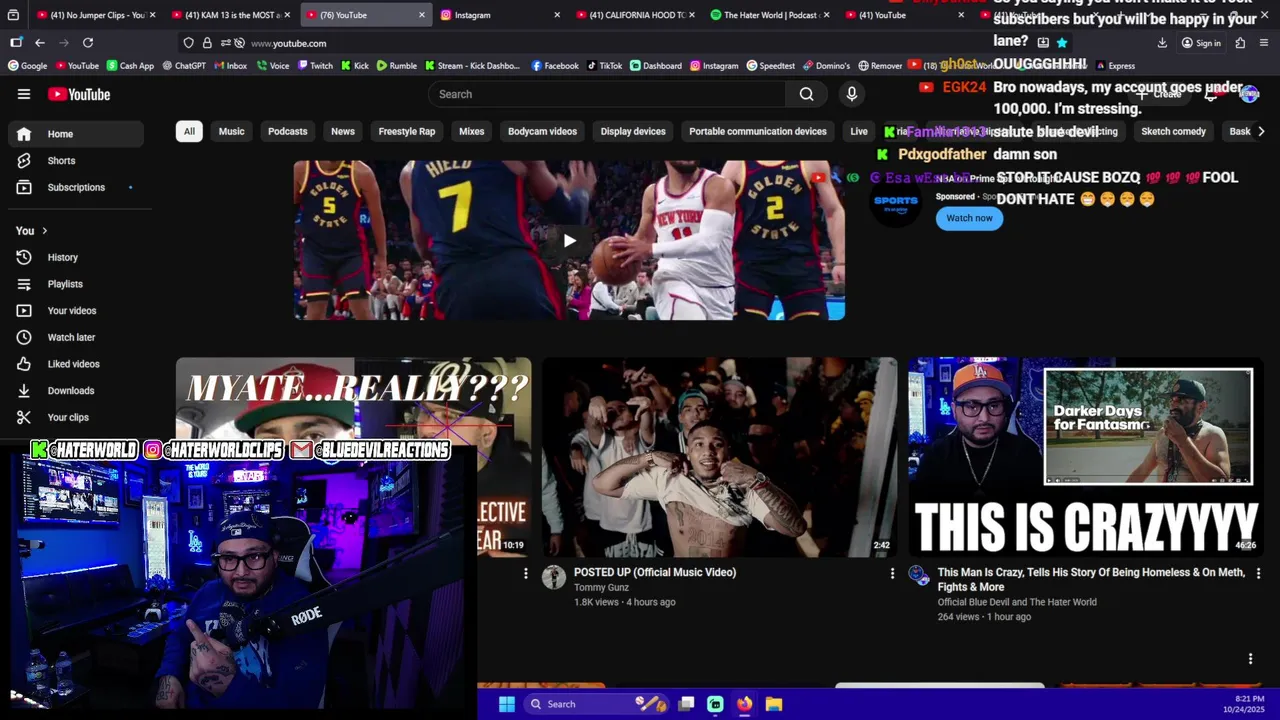Image resolution: width=1280 pixels, height=720 pixels.
Task: Open Shorts in the sidebar
Action: [76, 160]
